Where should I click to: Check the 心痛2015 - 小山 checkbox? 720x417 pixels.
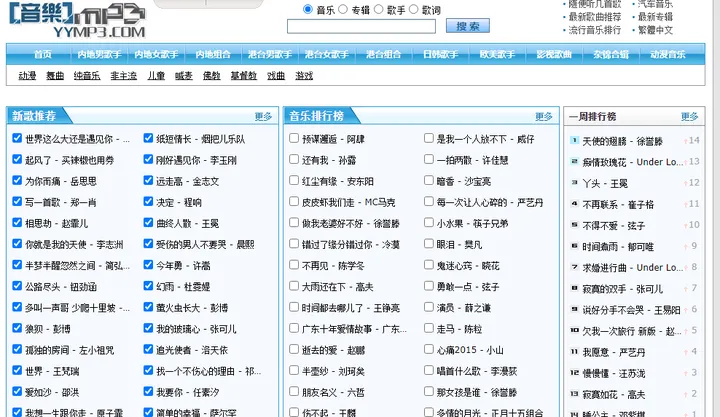(x=428, y=349)
